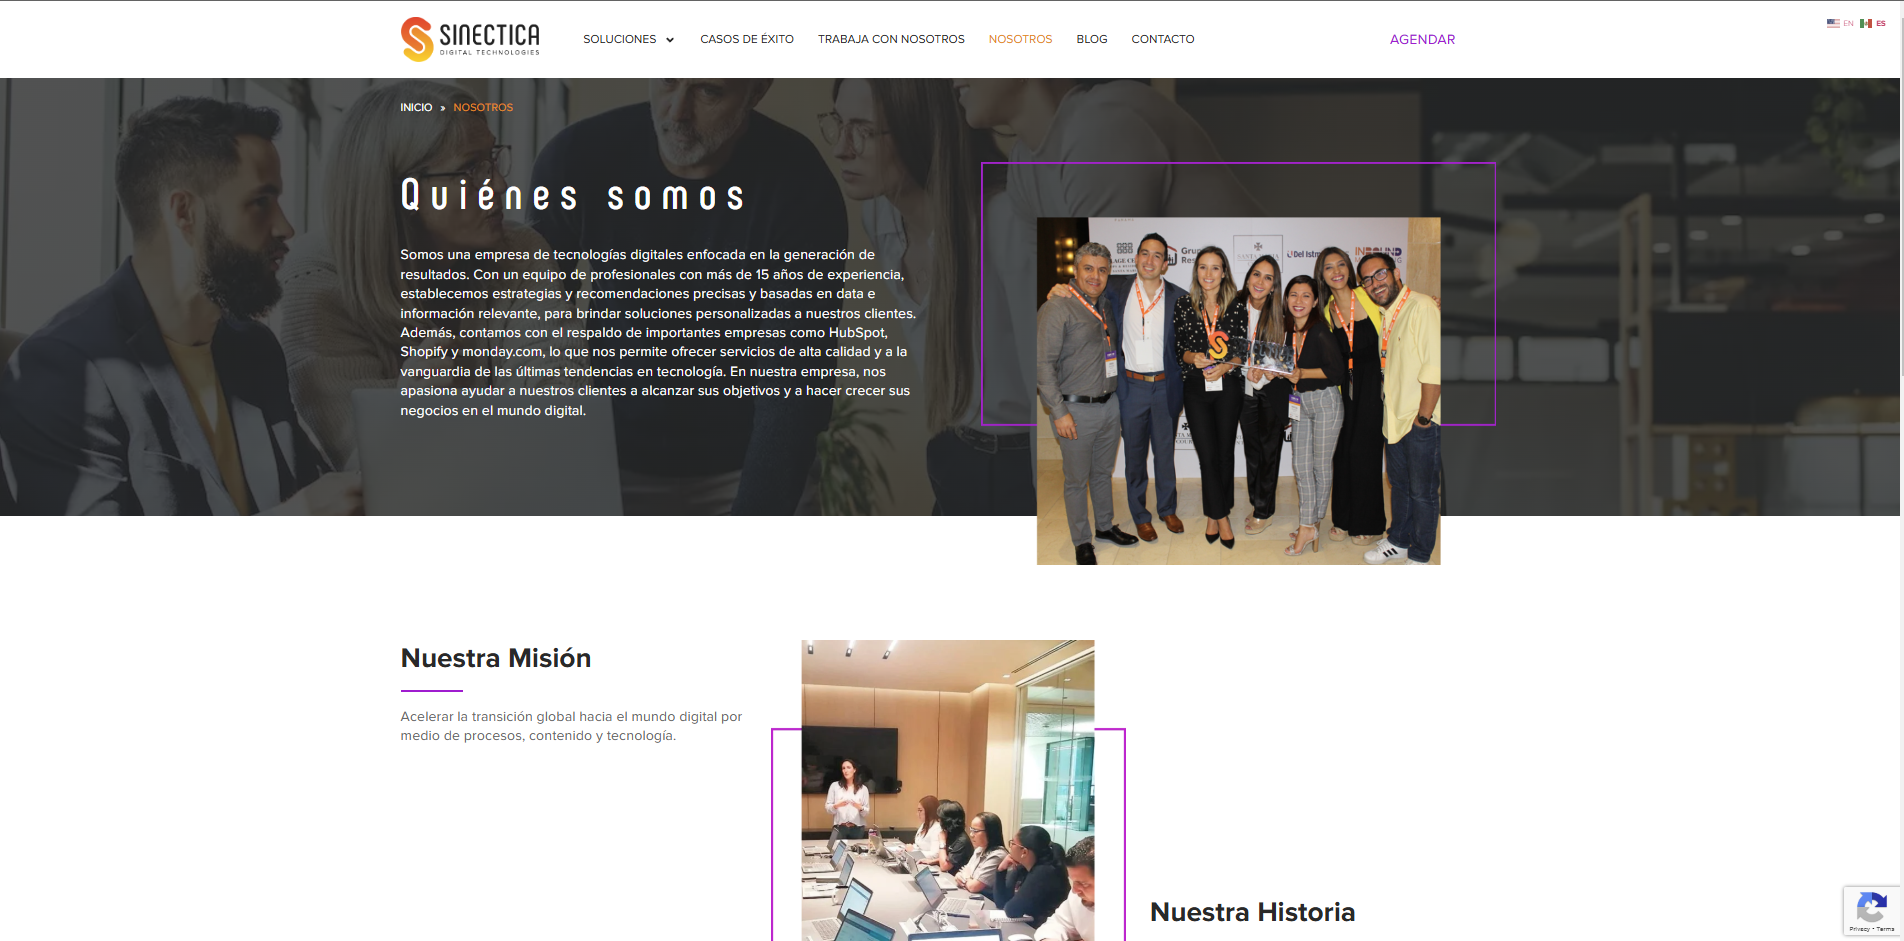This screenshot has height=941, width=1904.
Task: Click the Nosotros breadcrumb link
Action: [x=483, y=107]
